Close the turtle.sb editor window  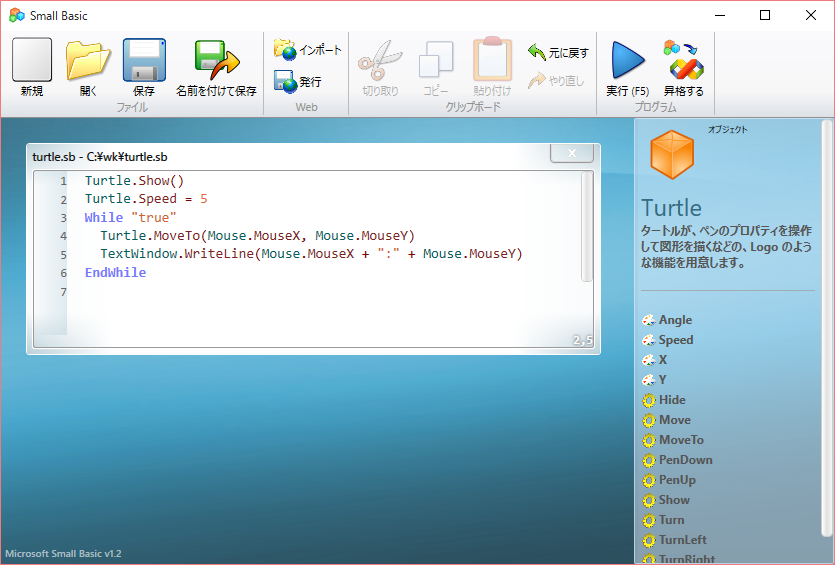571,153
